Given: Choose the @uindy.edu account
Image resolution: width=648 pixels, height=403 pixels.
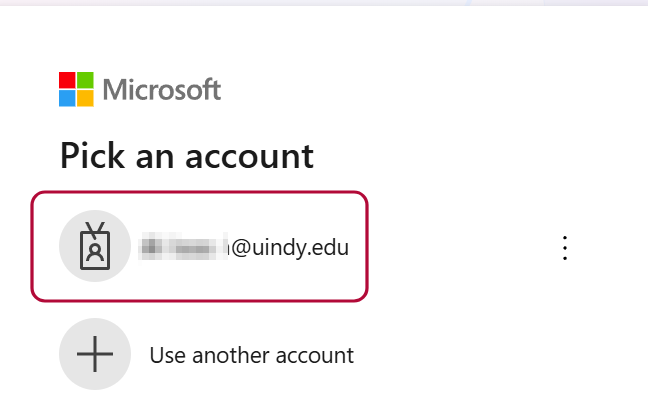Looking at the screenshot, I should 199,246.
